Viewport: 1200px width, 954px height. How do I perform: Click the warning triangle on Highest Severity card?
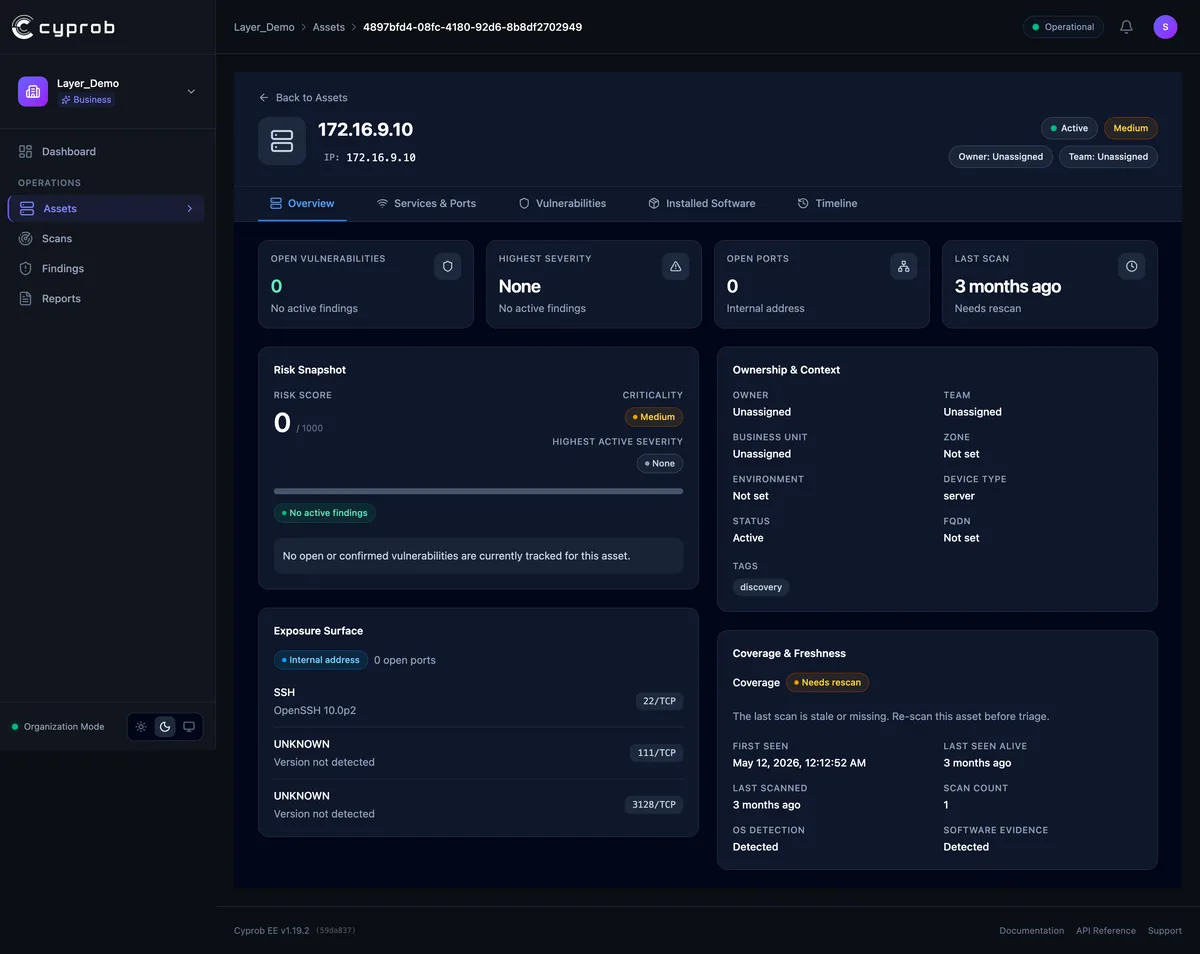click(x=675, y=266)
